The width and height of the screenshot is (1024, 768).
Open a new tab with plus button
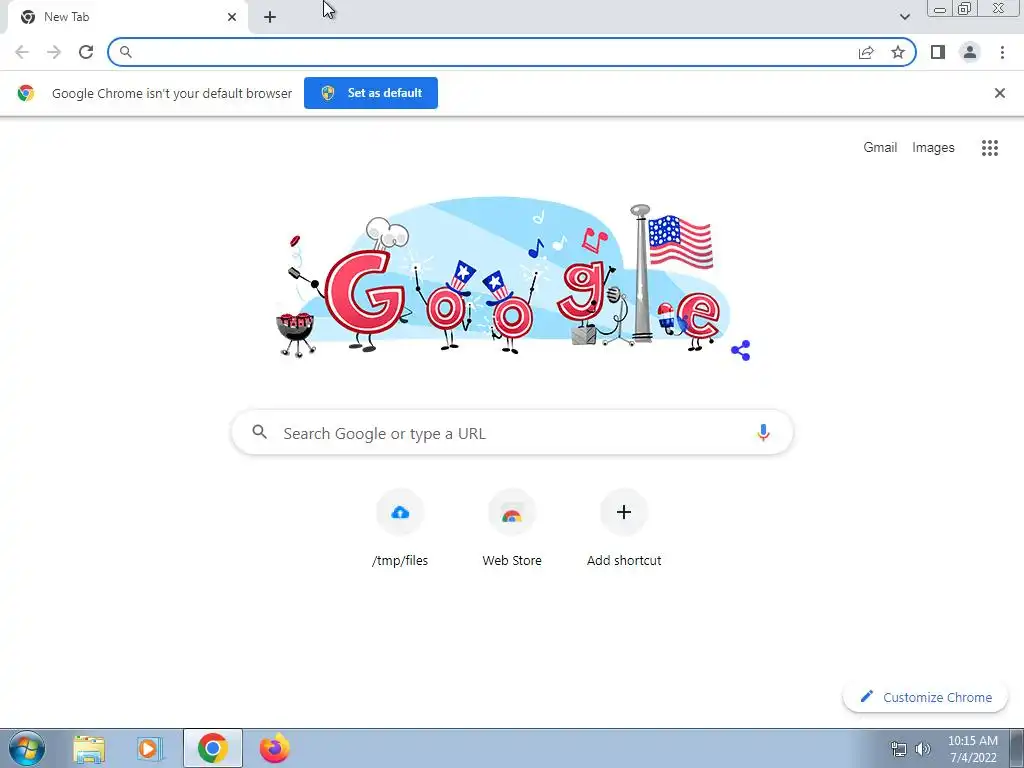coord(270,17)
